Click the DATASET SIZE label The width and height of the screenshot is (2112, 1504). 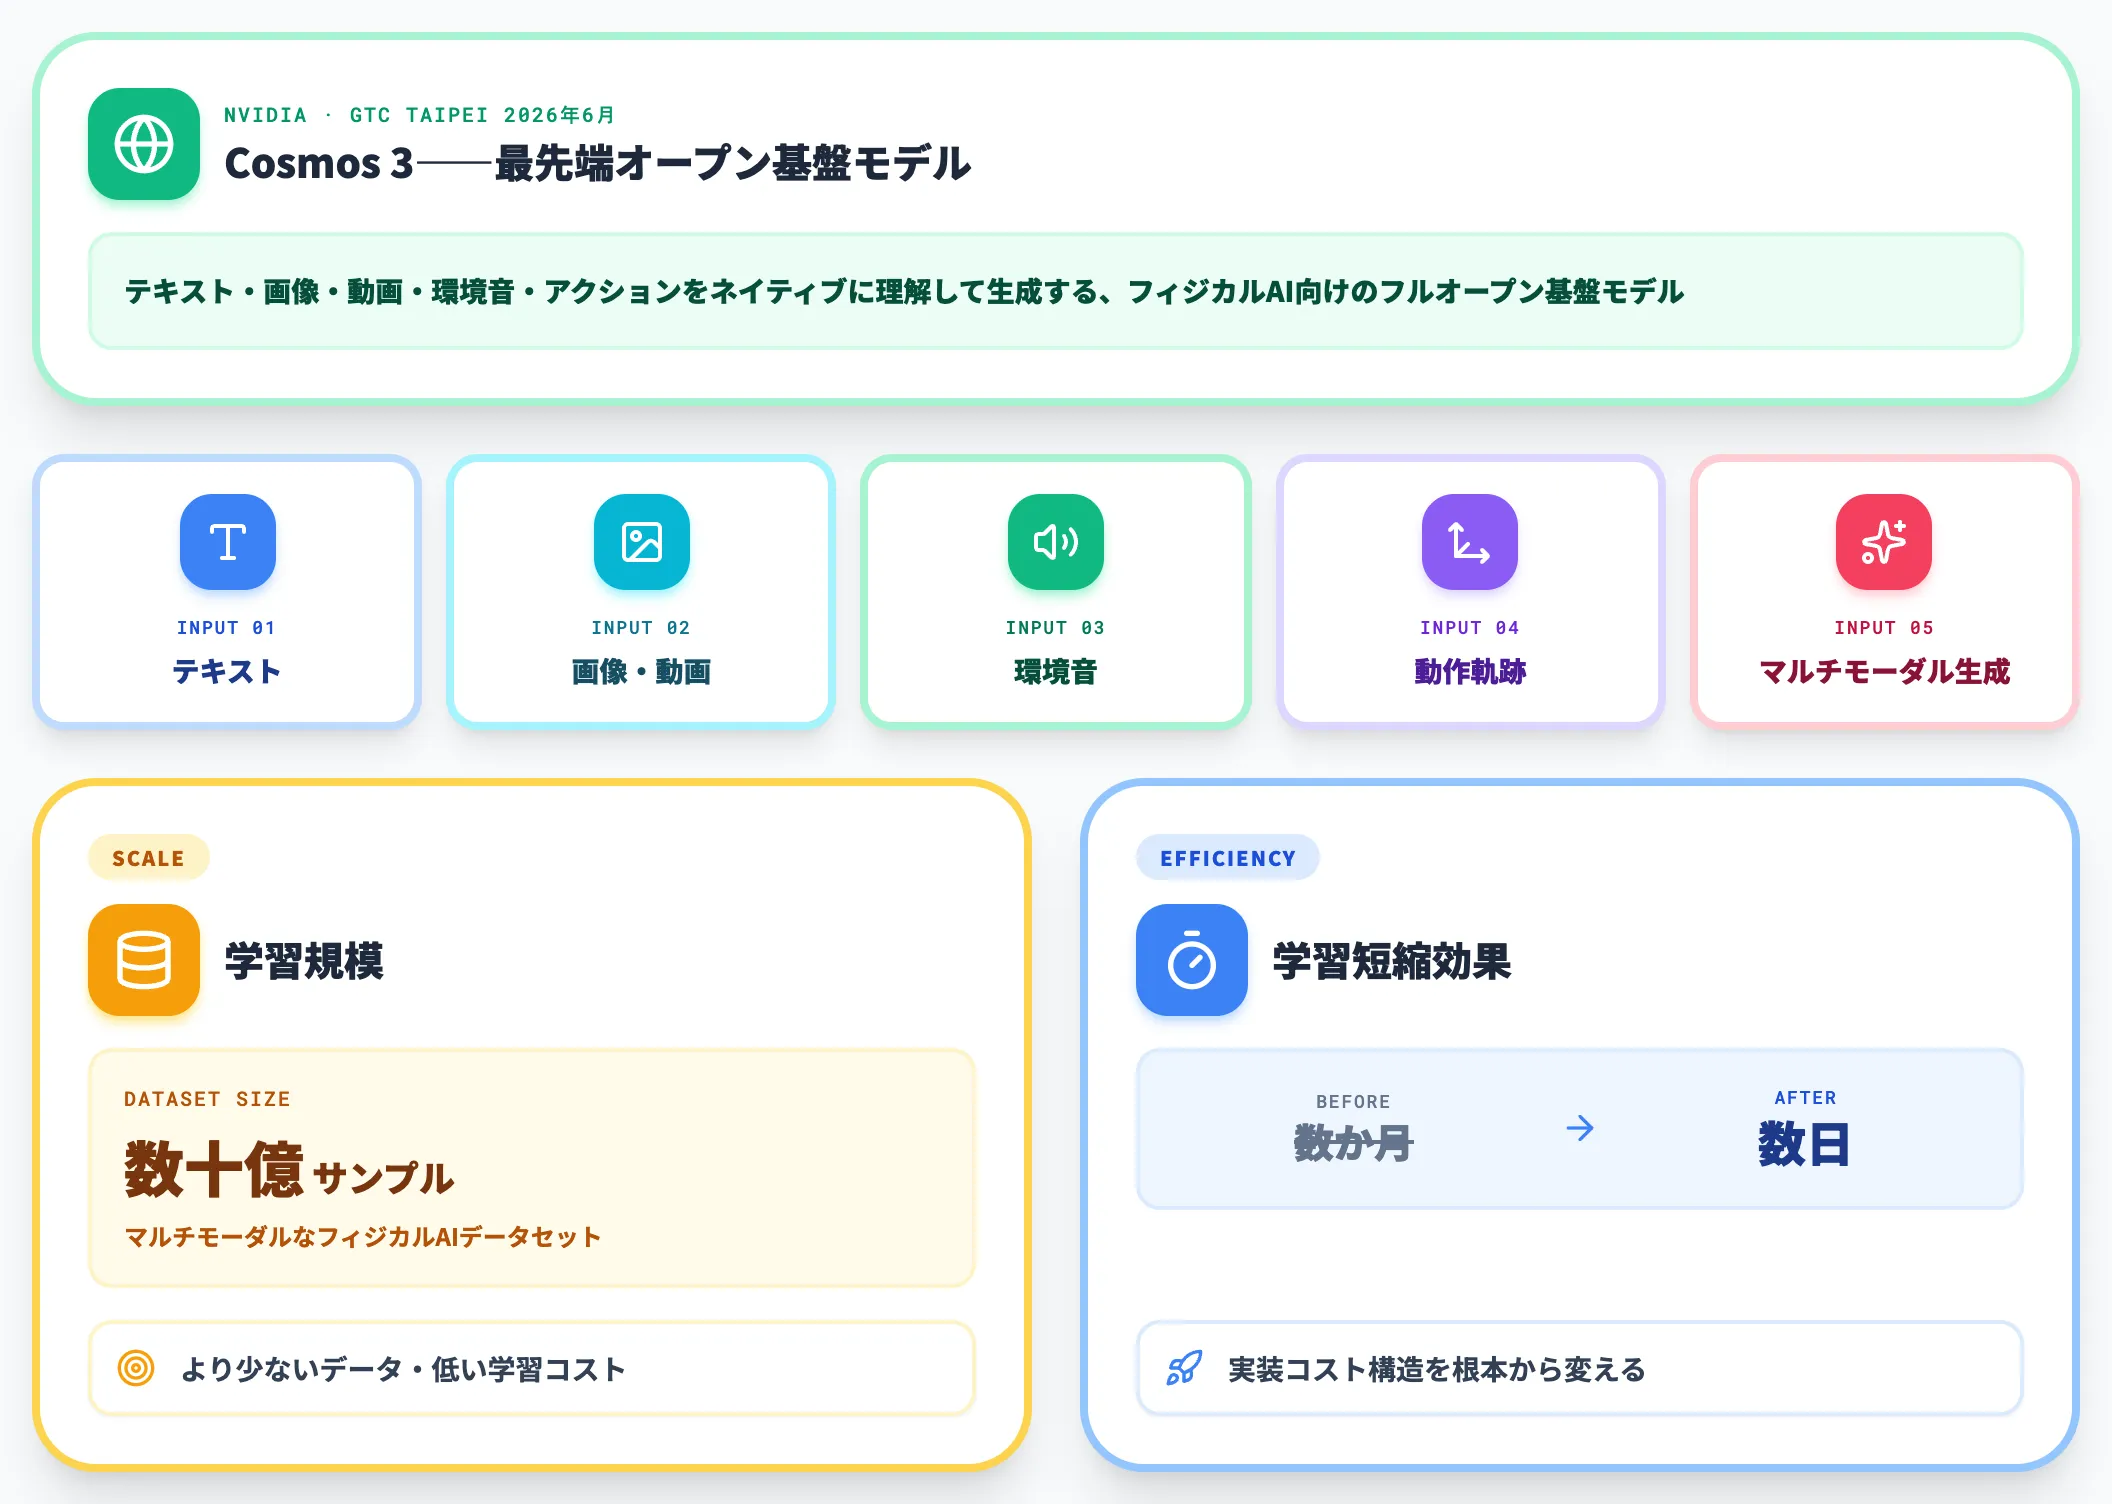[207, 1099]
